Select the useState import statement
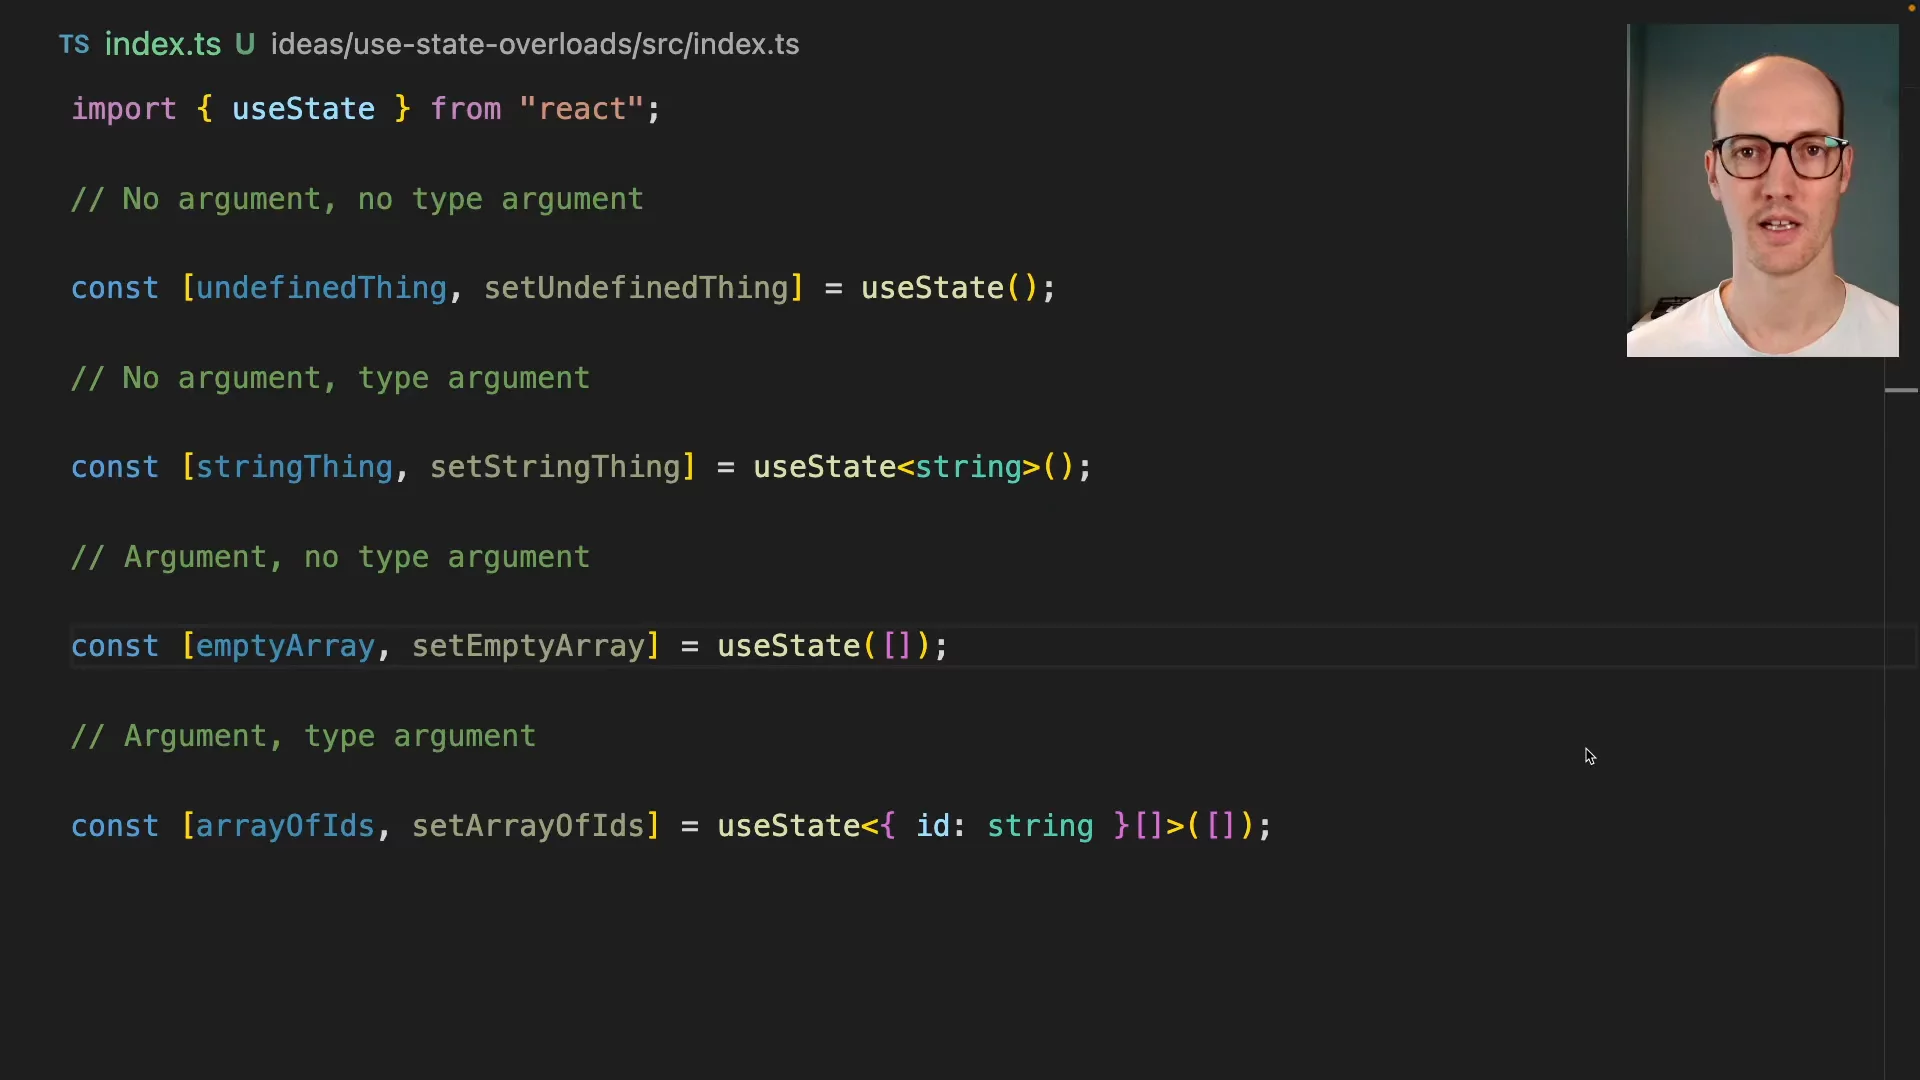 (x=364, y=109)
